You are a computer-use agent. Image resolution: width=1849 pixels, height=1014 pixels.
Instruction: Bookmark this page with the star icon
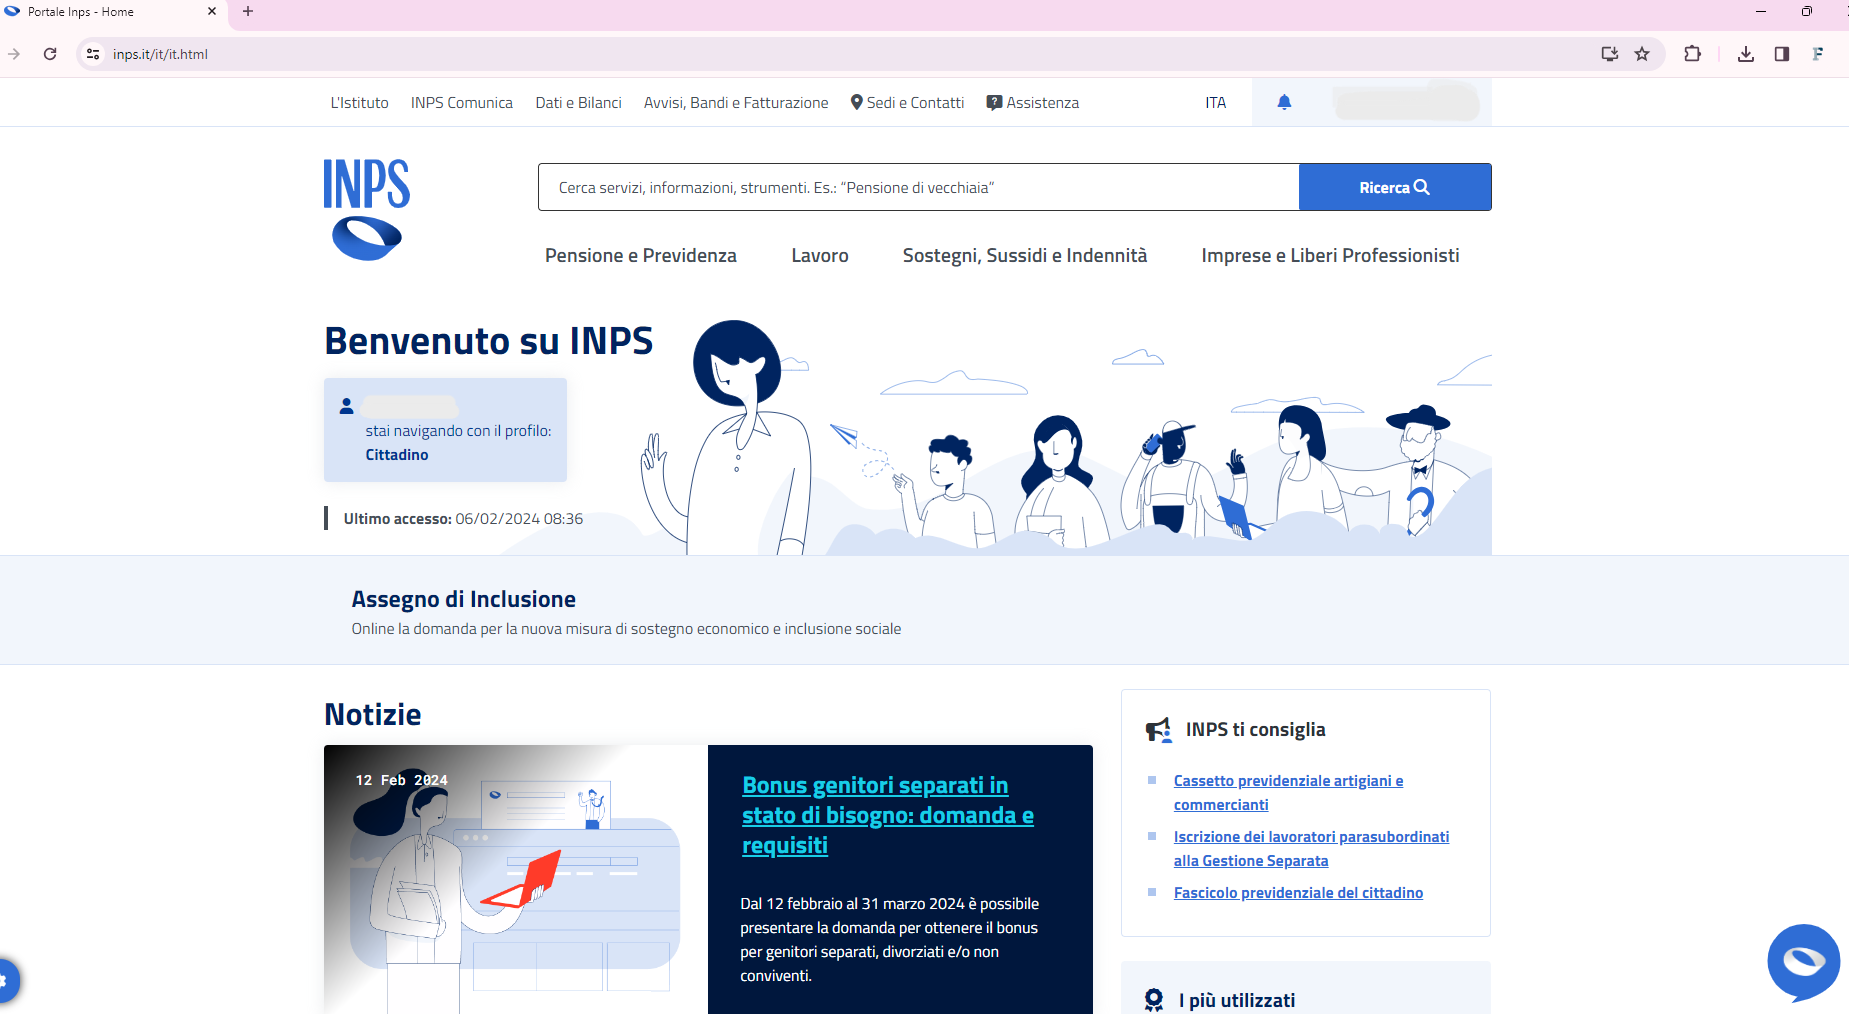tap(1642, 54)
